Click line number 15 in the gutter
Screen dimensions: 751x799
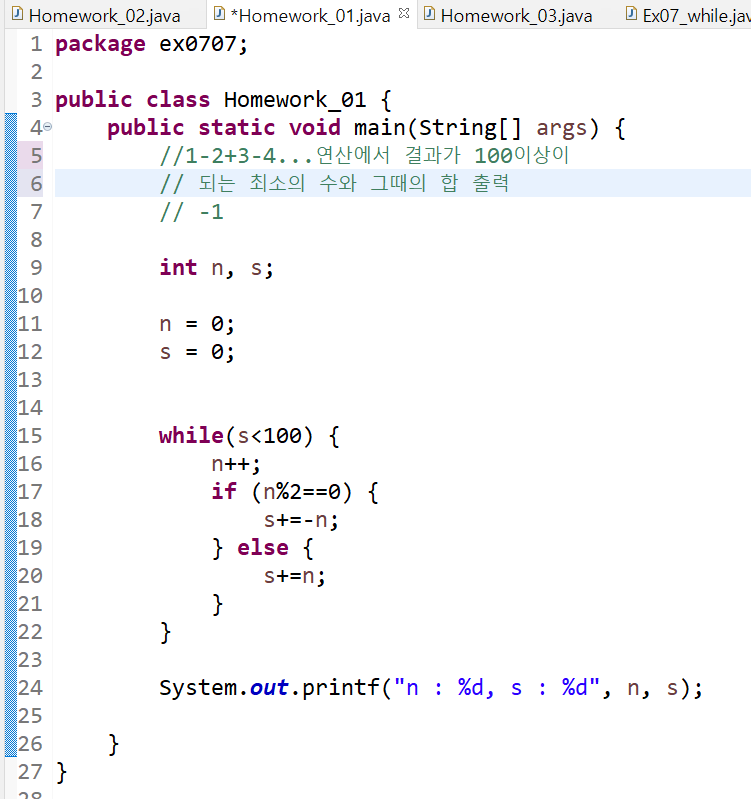point(30,436)
